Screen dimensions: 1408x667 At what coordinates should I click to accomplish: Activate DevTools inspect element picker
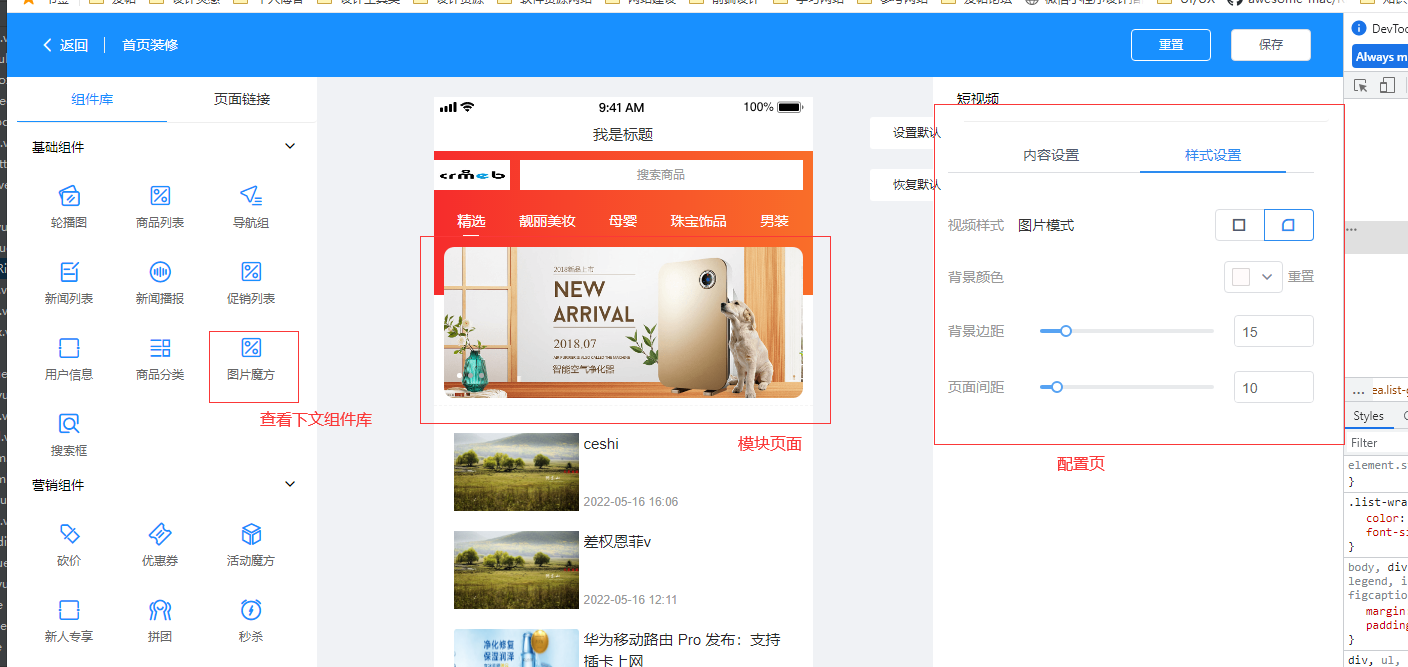pos(1361,86)
